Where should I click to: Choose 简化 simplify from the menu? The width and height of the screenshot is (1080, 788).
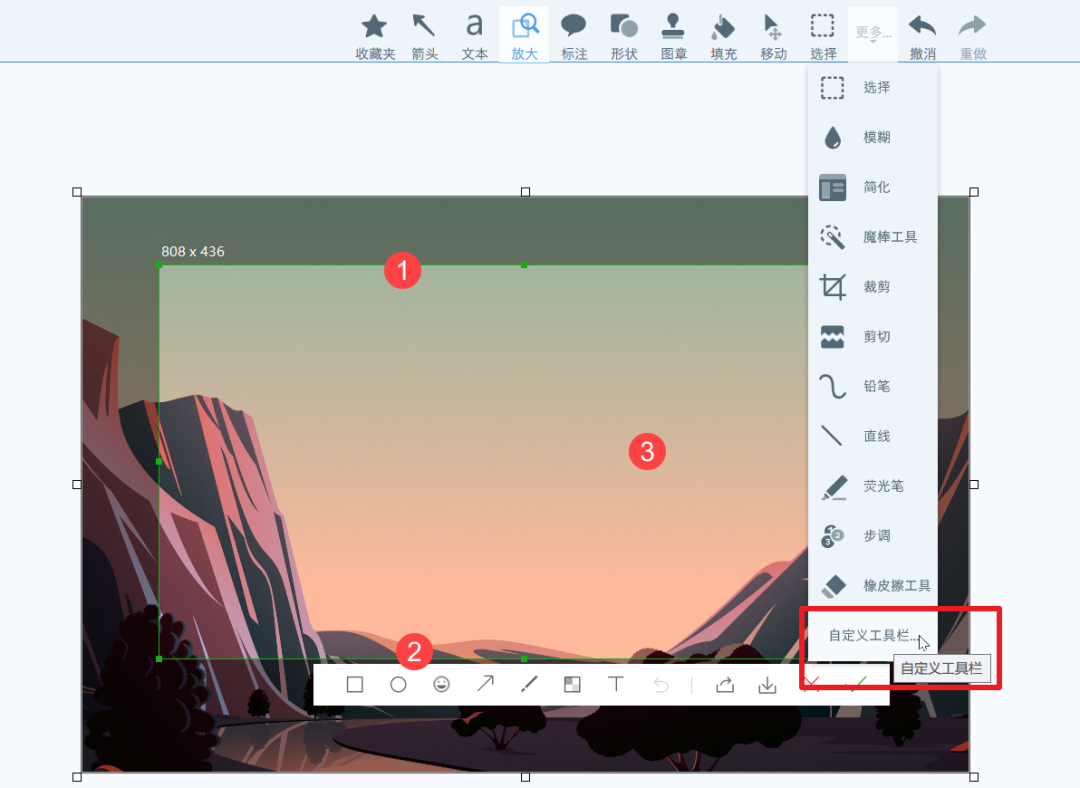click(x=873, y=187)
